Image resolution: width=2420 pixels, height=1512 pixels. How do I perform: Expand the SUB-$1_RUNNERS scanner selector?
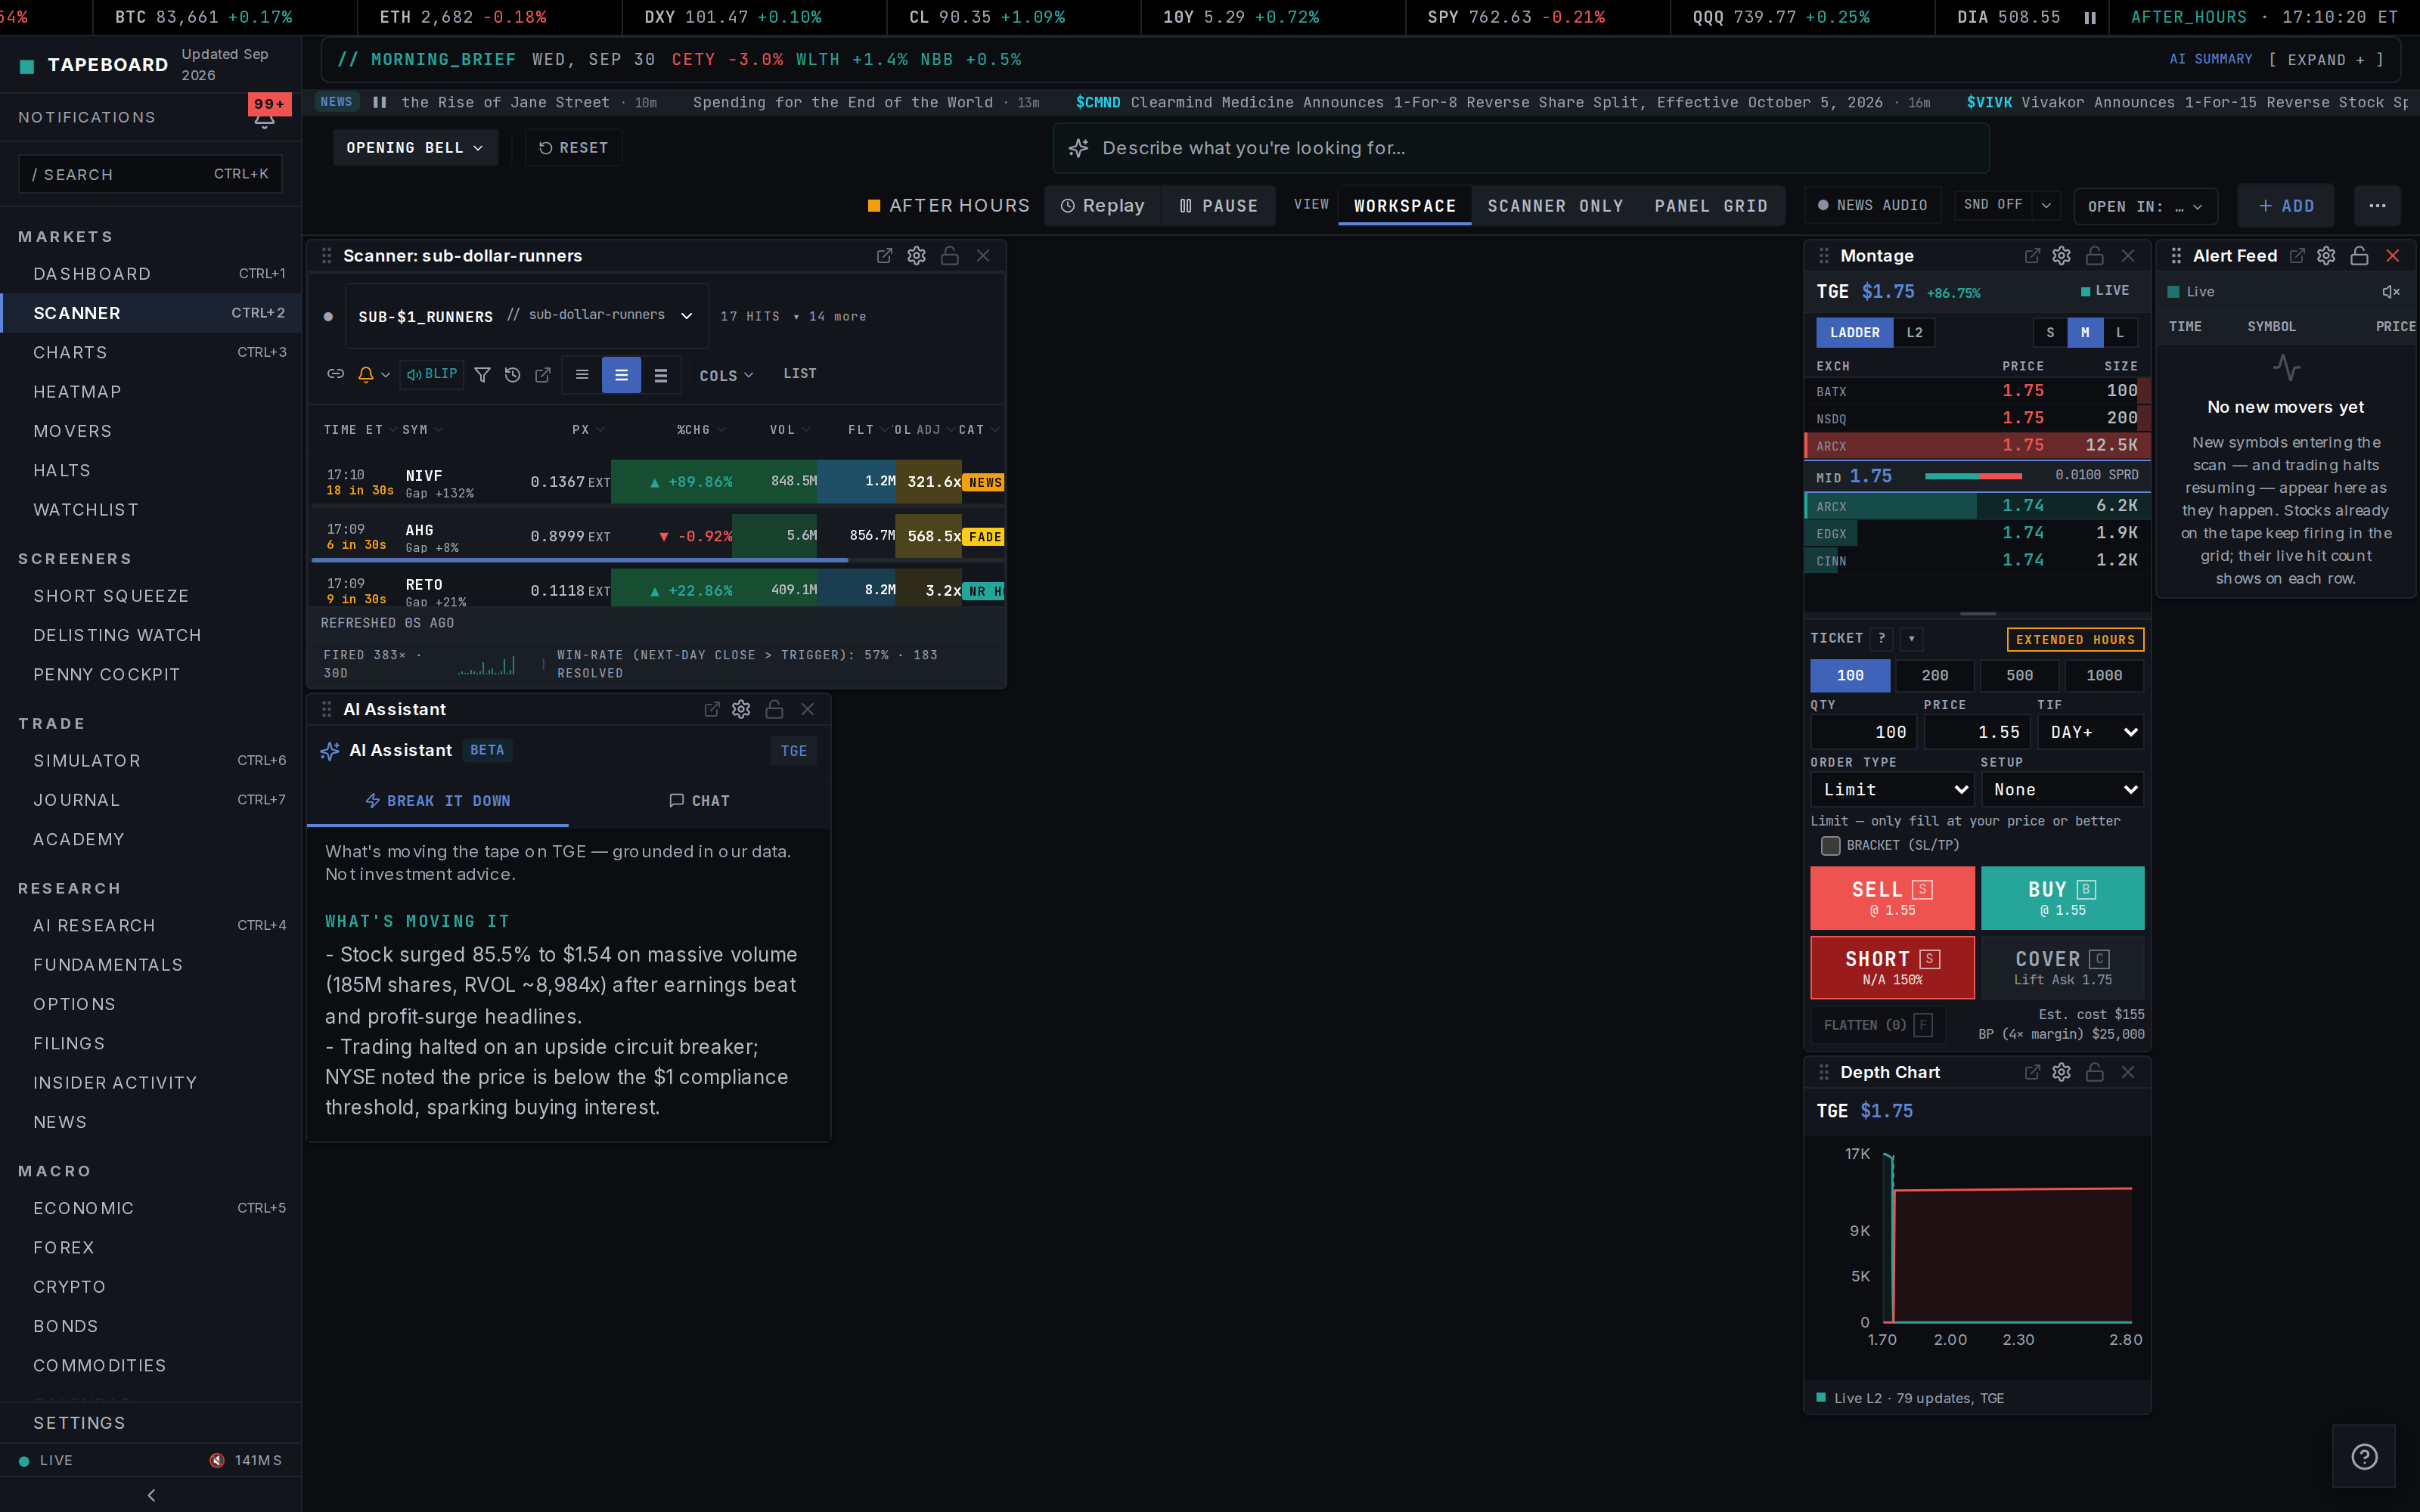tap(526, 316)
